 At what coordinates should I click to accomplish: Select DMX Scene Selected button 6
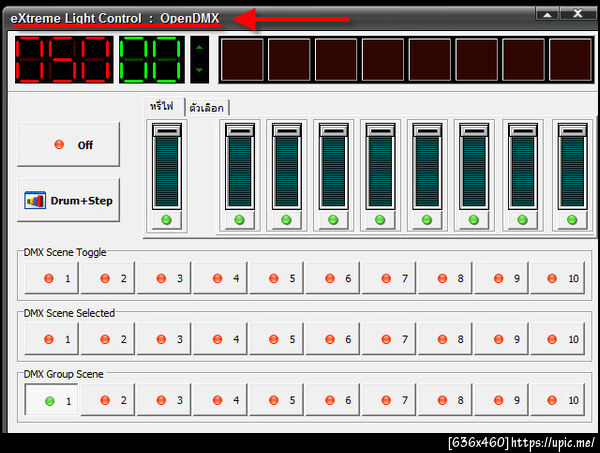pos(333,339)
